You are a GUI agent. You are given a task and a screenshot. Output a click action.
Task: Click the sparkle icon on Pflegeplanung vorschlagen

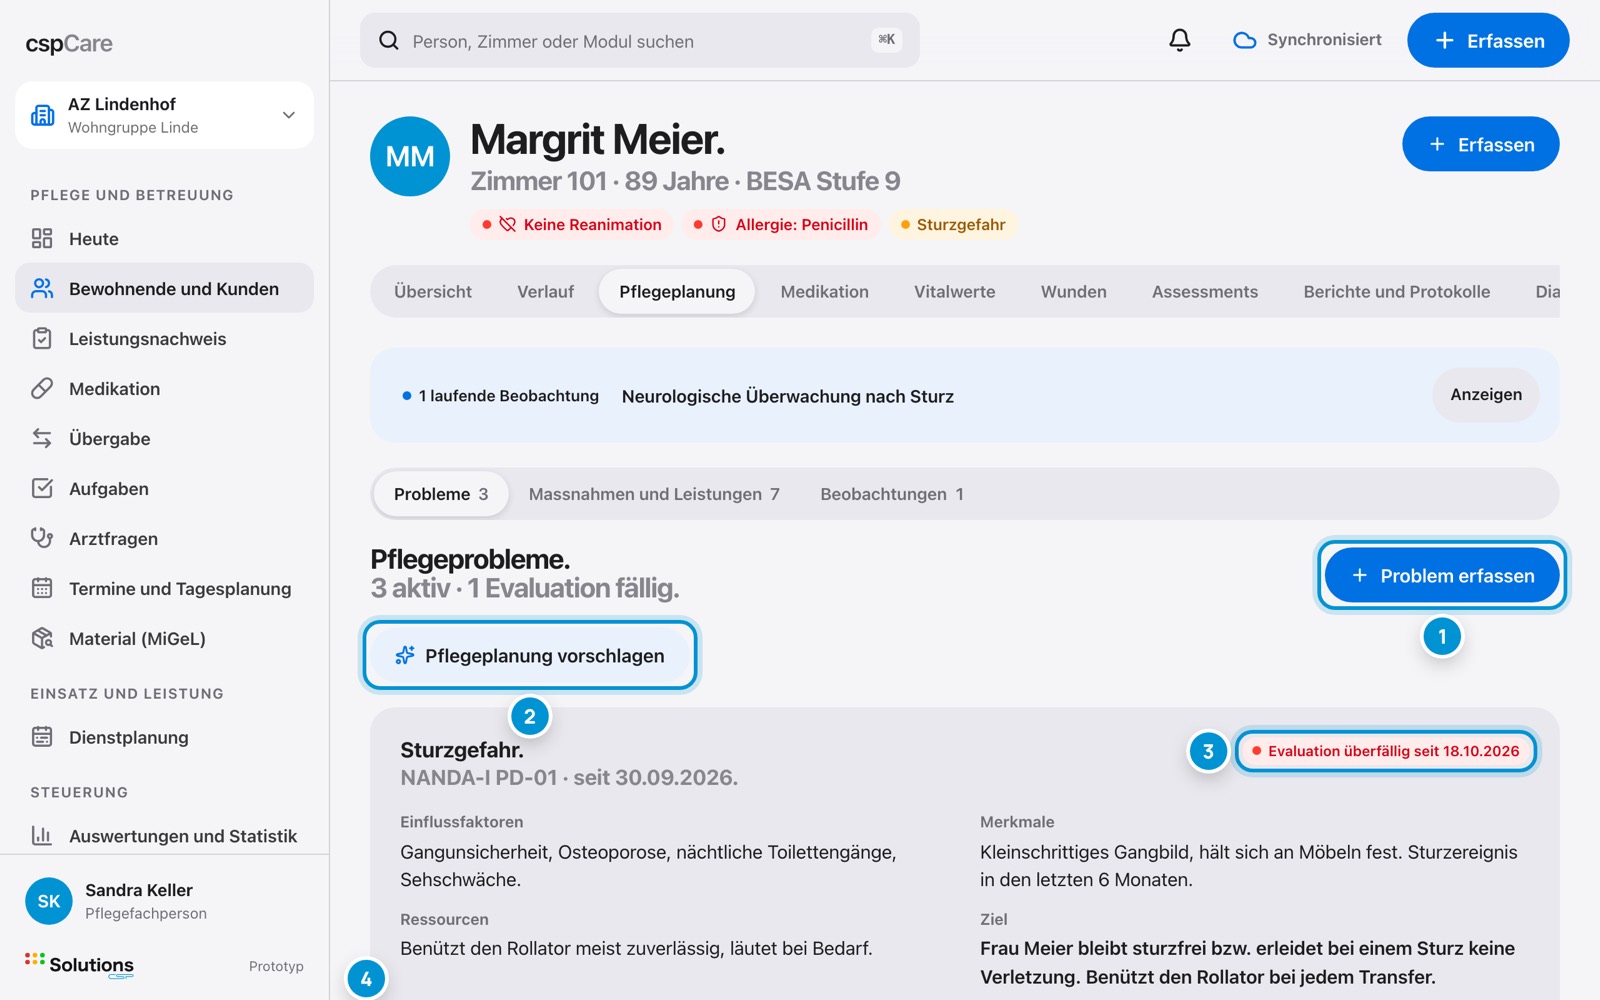click(405, 655)
